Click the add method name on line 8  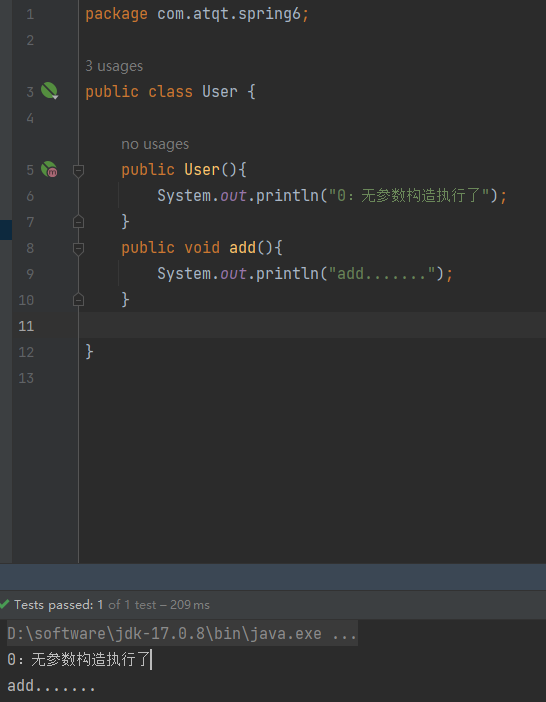[x=242, y=248]
